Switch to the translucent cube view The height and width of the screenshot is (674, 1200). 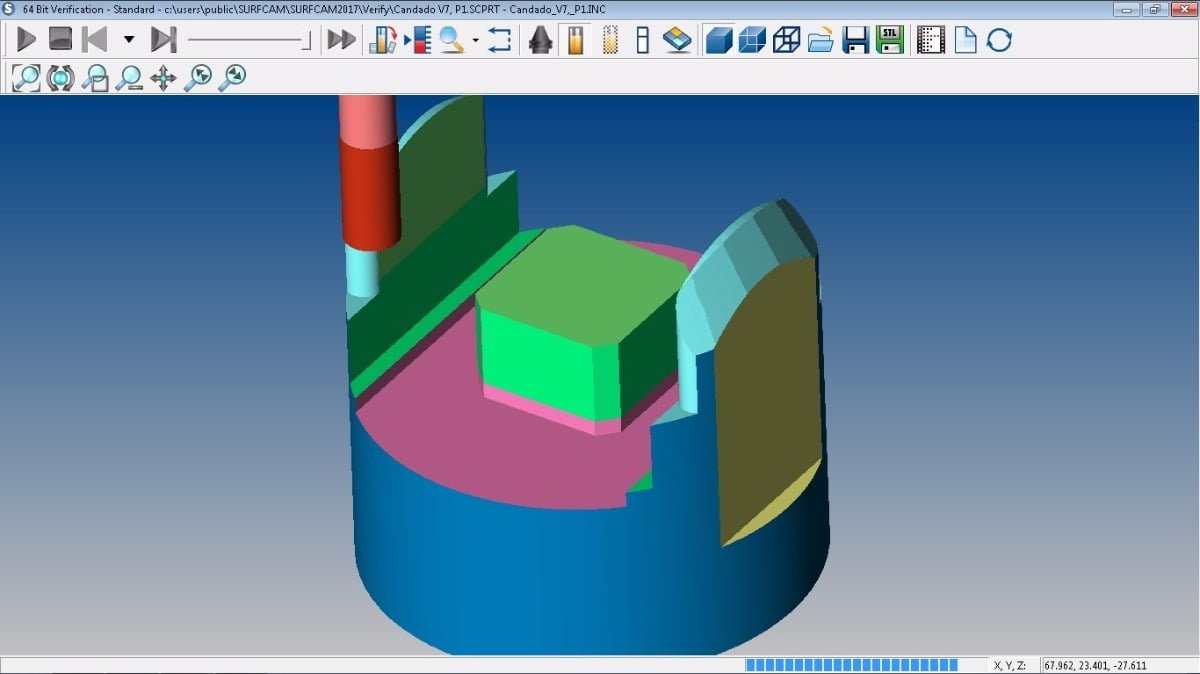(x=752, y=41)
